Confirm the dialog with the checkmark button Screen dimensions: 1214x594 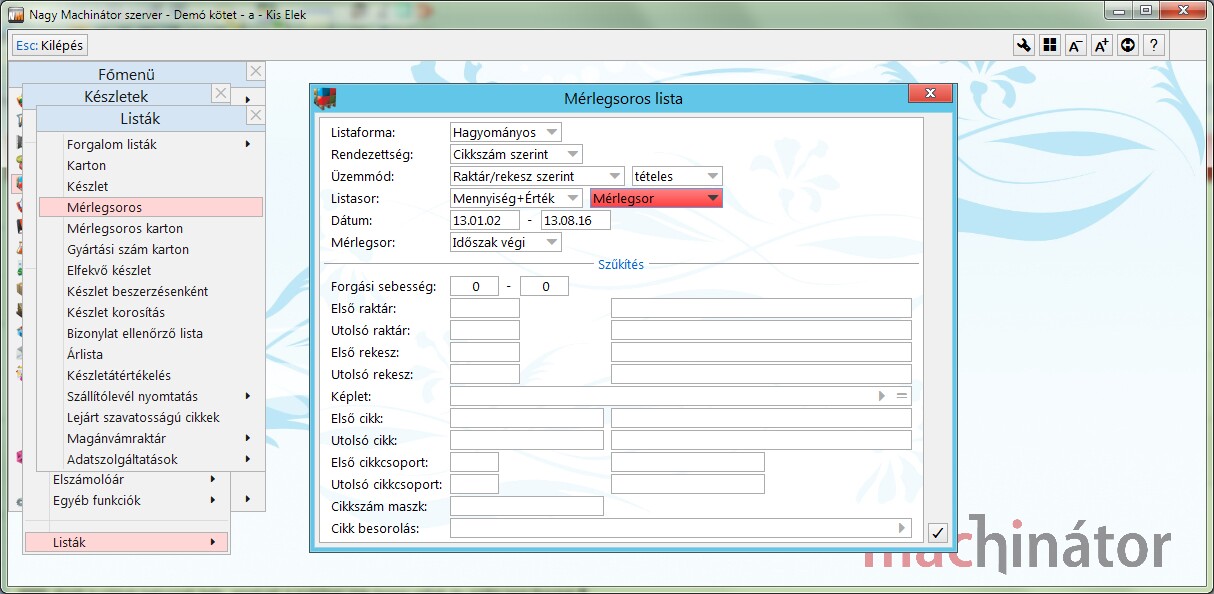(937, 533)
